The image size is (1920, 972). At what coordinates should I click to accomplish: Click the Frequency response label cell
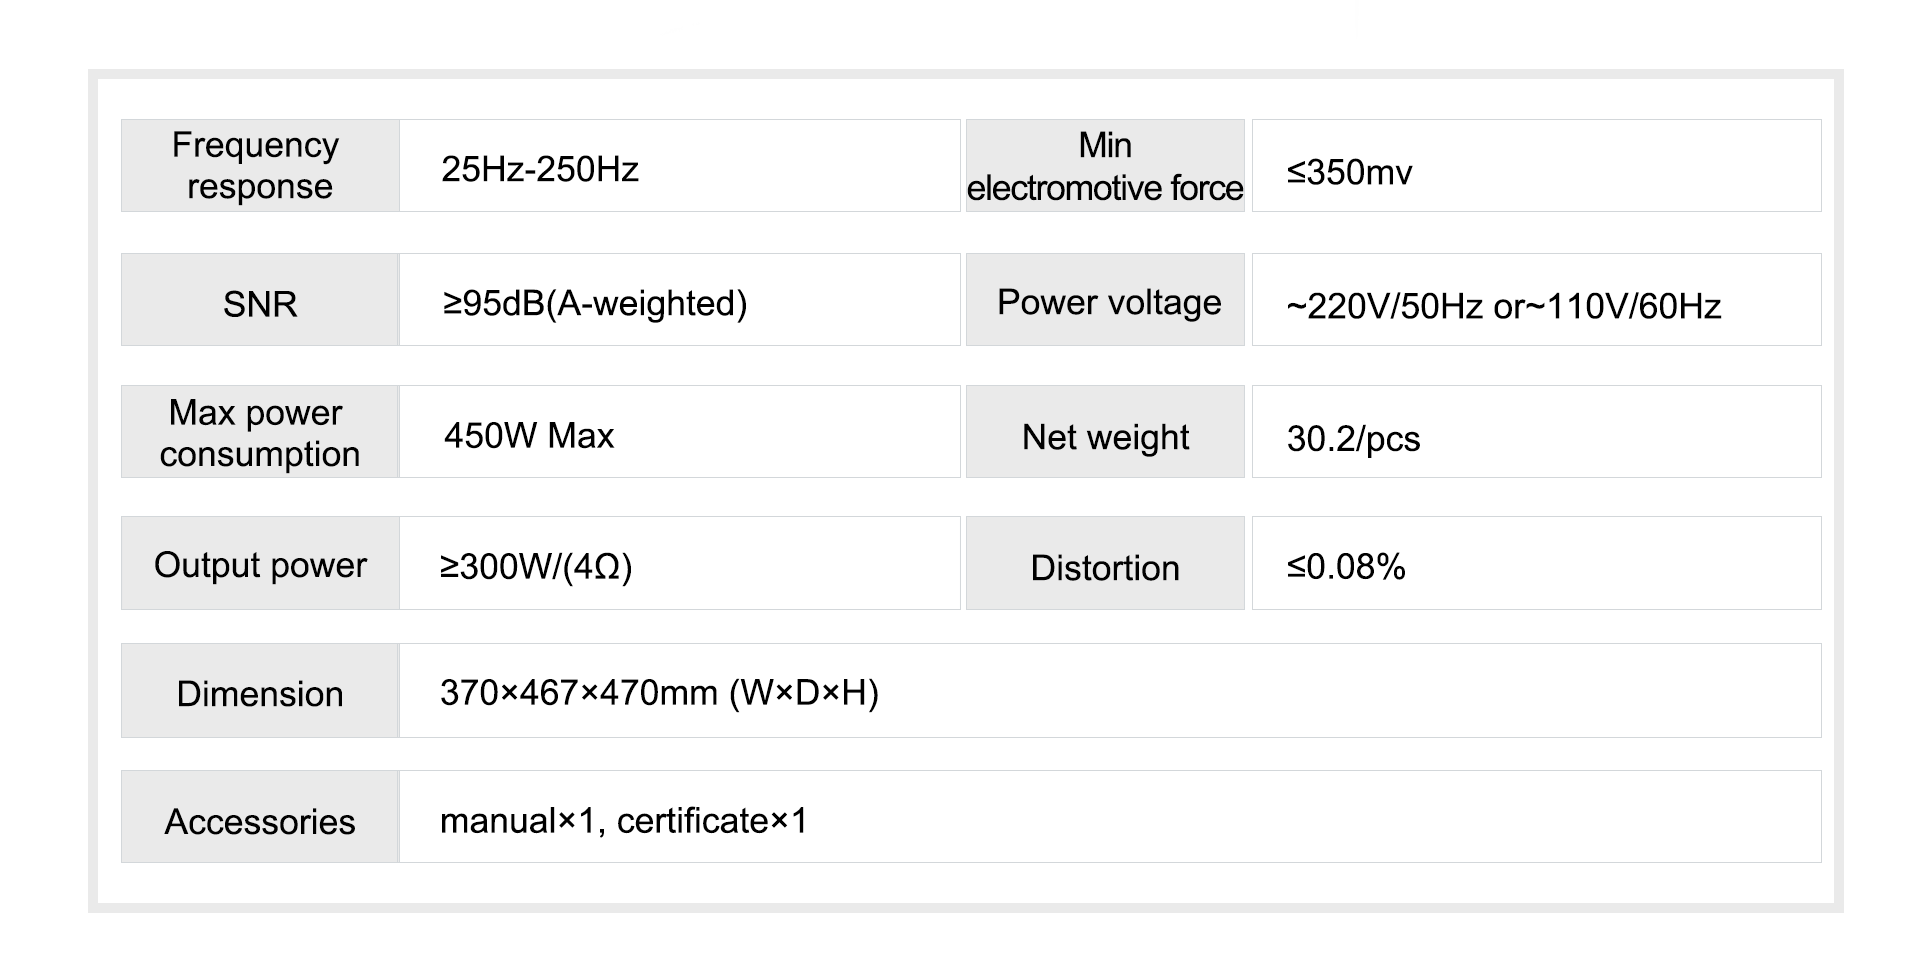[259, 166]
